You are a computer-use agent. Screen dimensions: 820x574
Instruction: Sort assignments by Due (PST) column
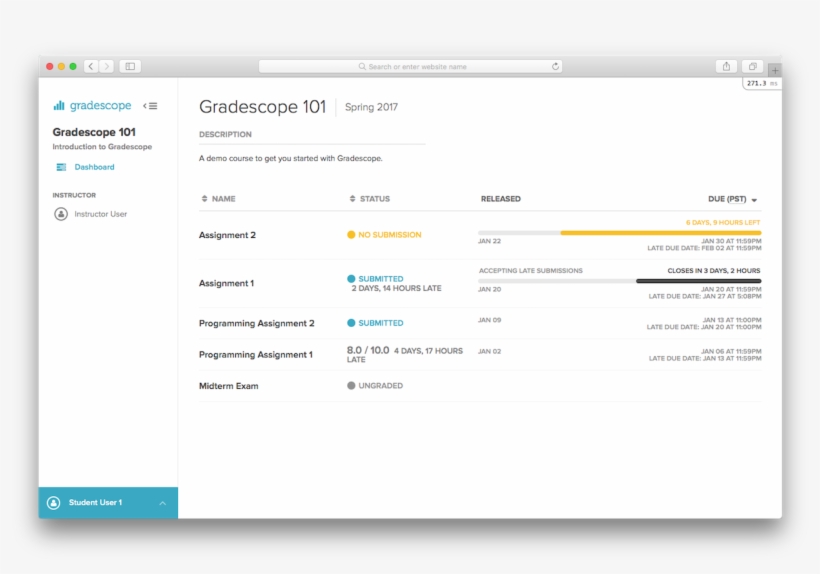[733, 199]
